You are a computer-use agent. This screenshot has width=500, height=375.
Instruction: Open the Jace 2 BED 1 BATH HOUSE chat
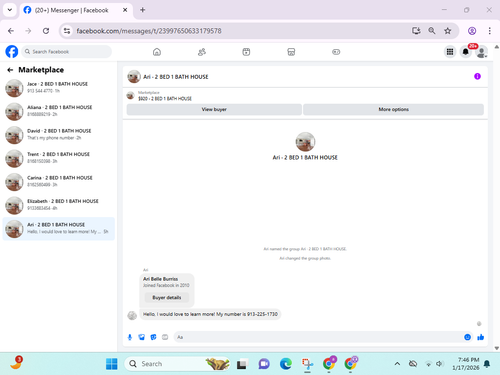click(x=59, y=88)
